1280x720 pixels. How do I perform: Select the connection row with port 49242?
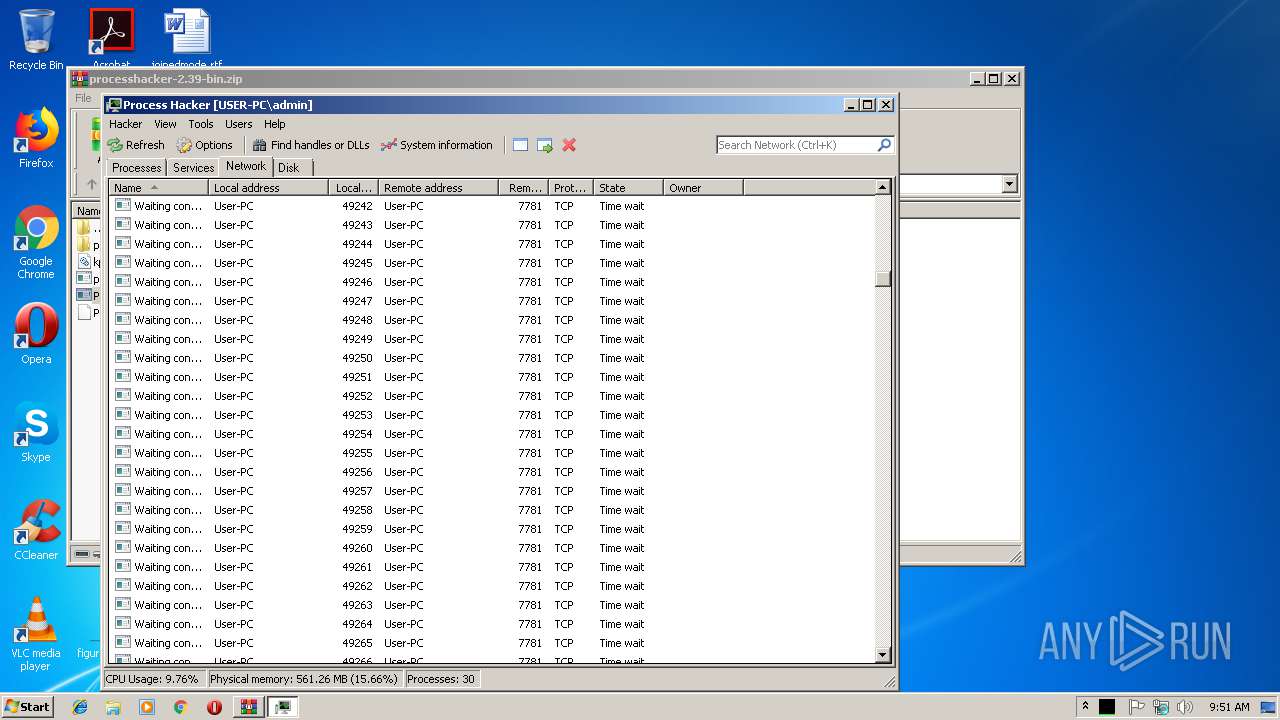point(492,206)
